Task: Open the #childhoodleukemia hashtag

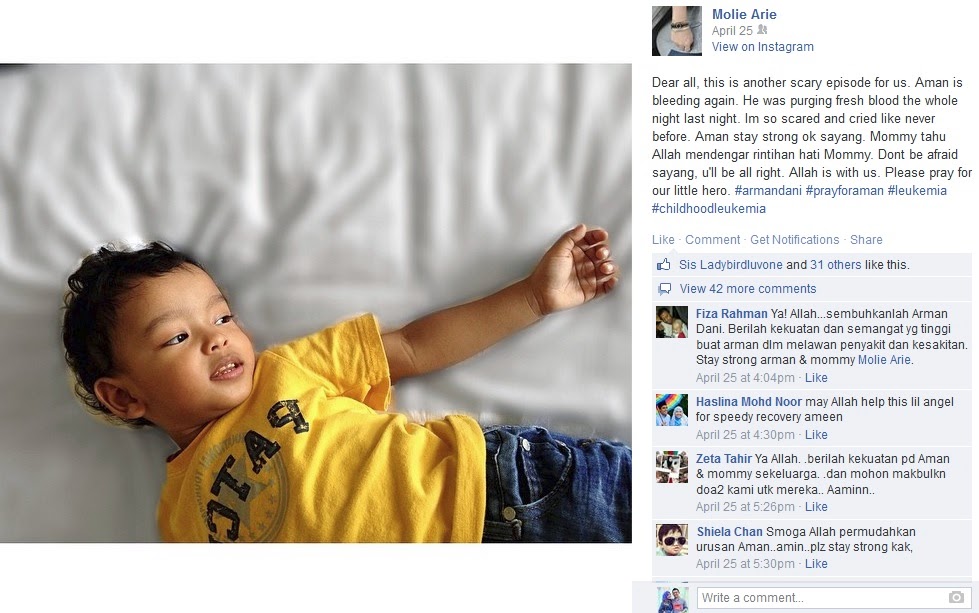Action: [709, 208]
